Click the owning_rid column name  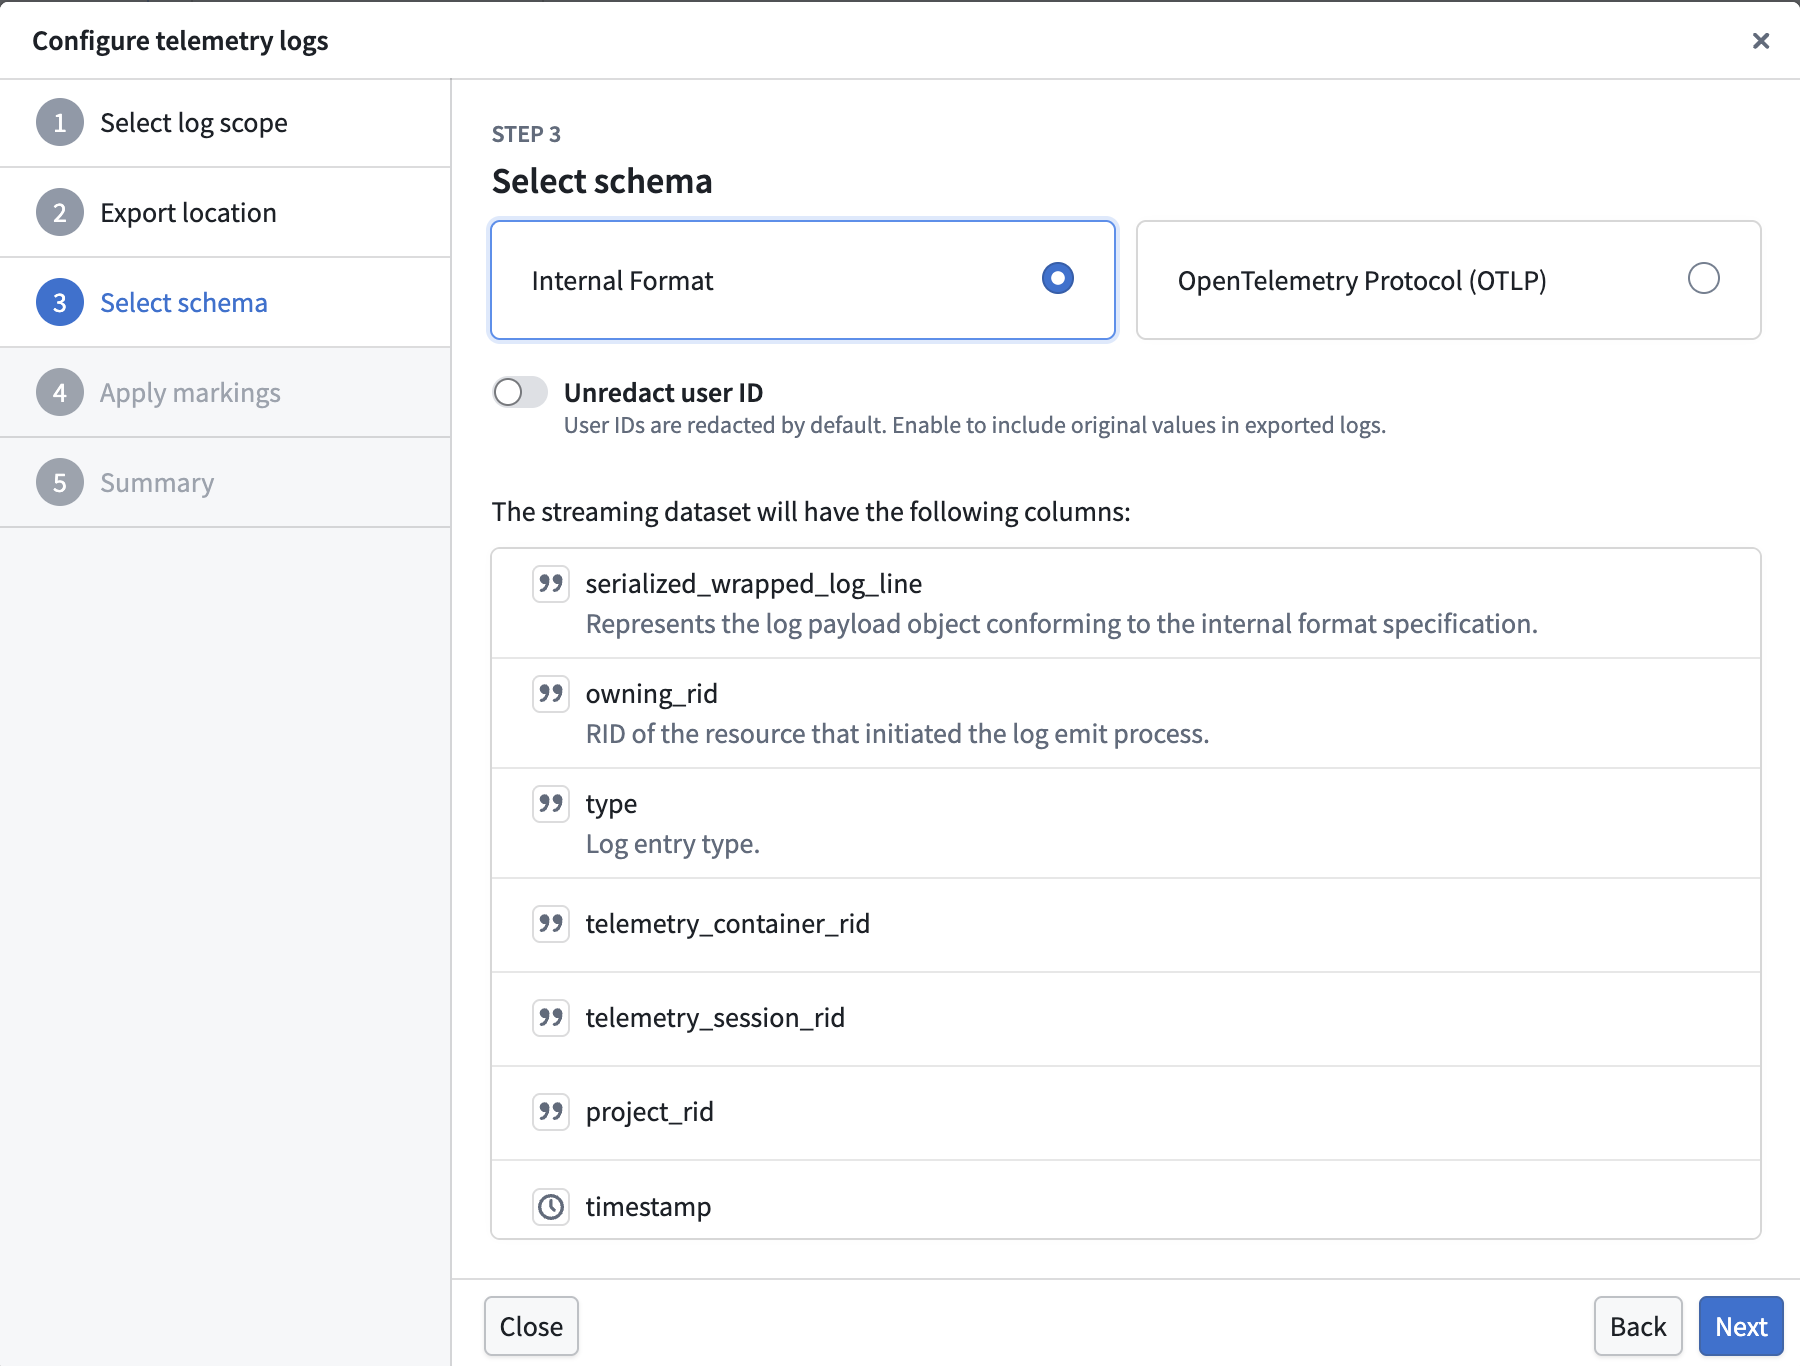[x=652, y=694]
